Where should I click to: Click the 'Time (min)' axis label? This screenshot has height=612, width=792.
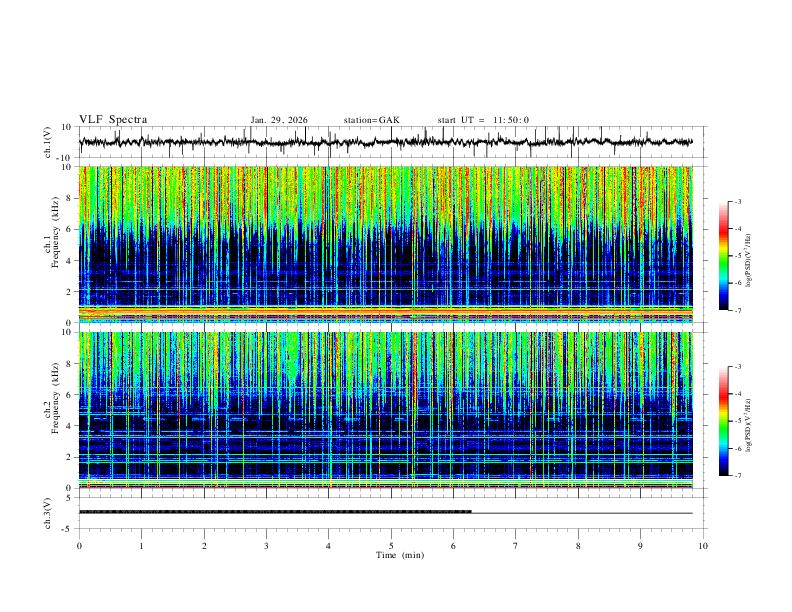point(400,555)
